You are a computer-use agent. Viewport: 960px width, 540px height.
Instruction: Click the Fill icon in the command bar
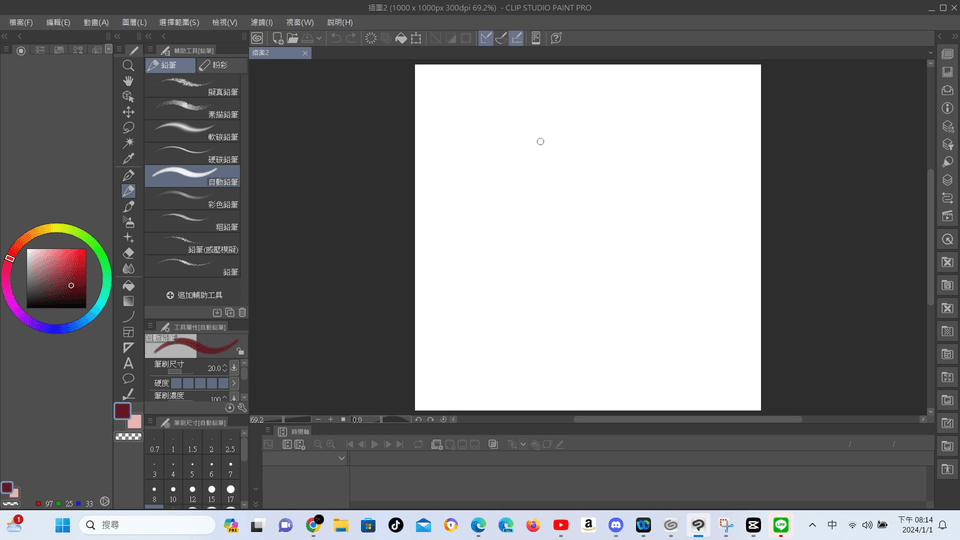(401, 38)
